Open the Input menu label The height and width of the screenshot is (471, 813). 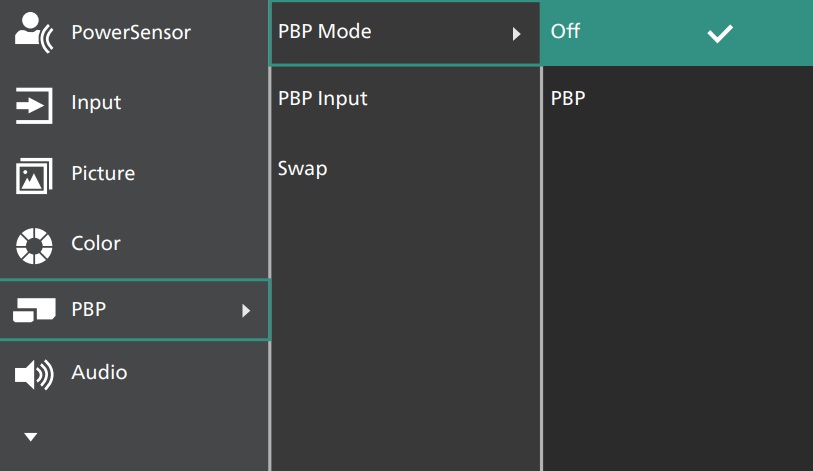click(96, 103)
